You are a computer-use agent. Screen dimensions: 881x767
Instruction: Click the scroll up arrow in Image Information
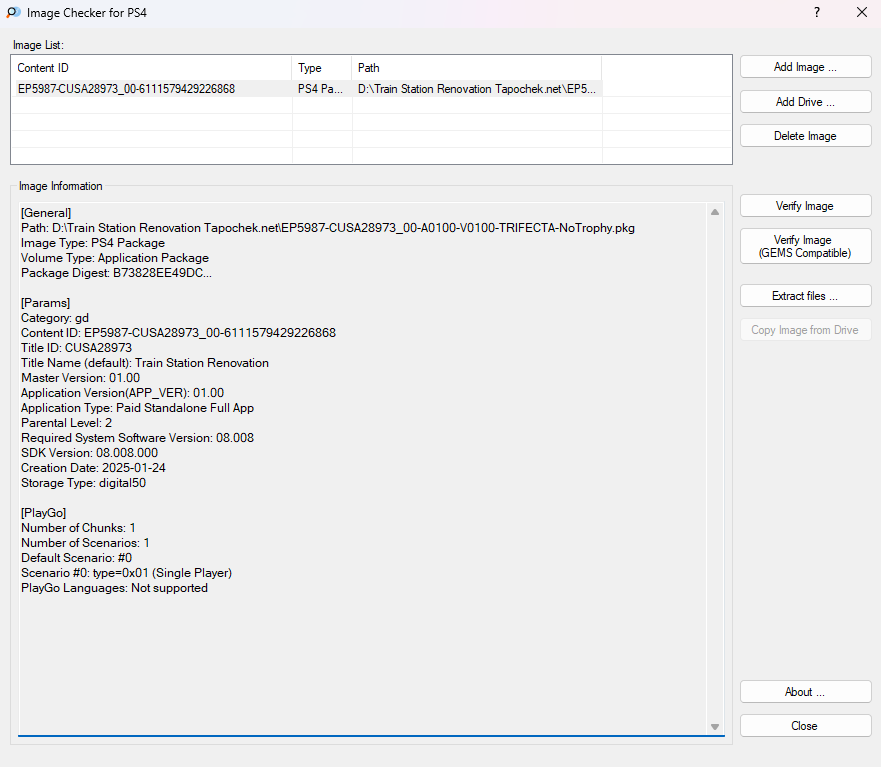point(715,212)
